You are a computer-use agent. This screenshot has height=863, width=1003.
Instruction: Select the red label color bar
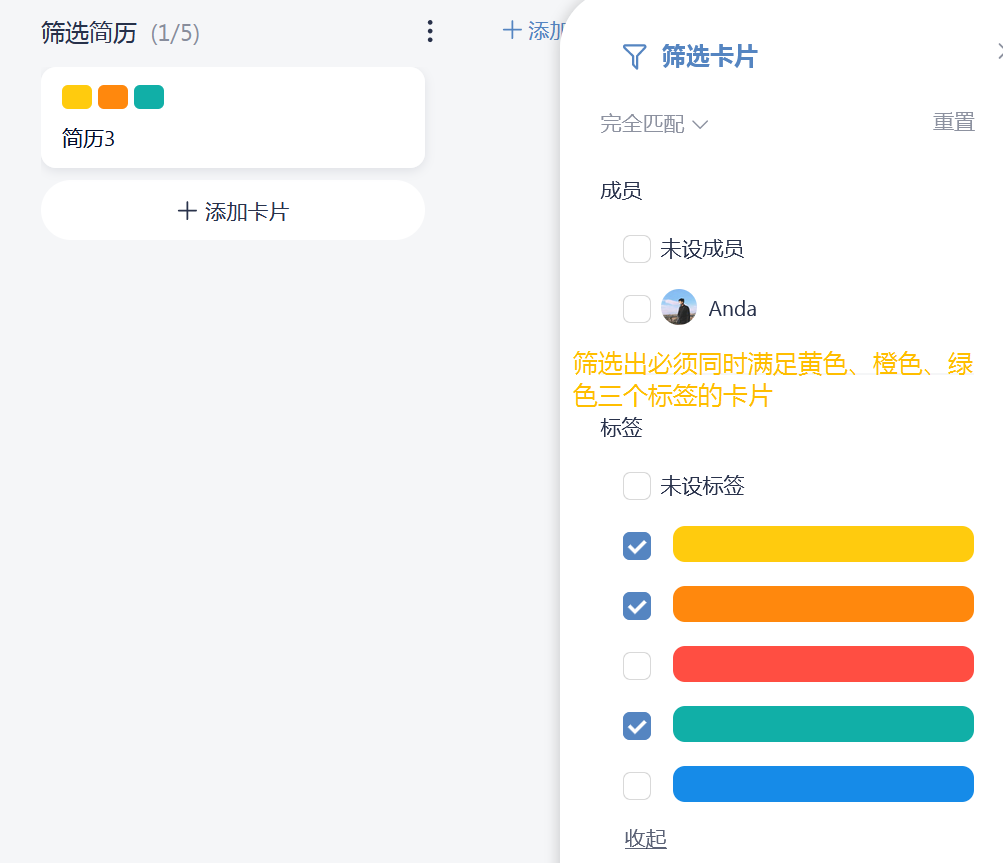(823, 664)
